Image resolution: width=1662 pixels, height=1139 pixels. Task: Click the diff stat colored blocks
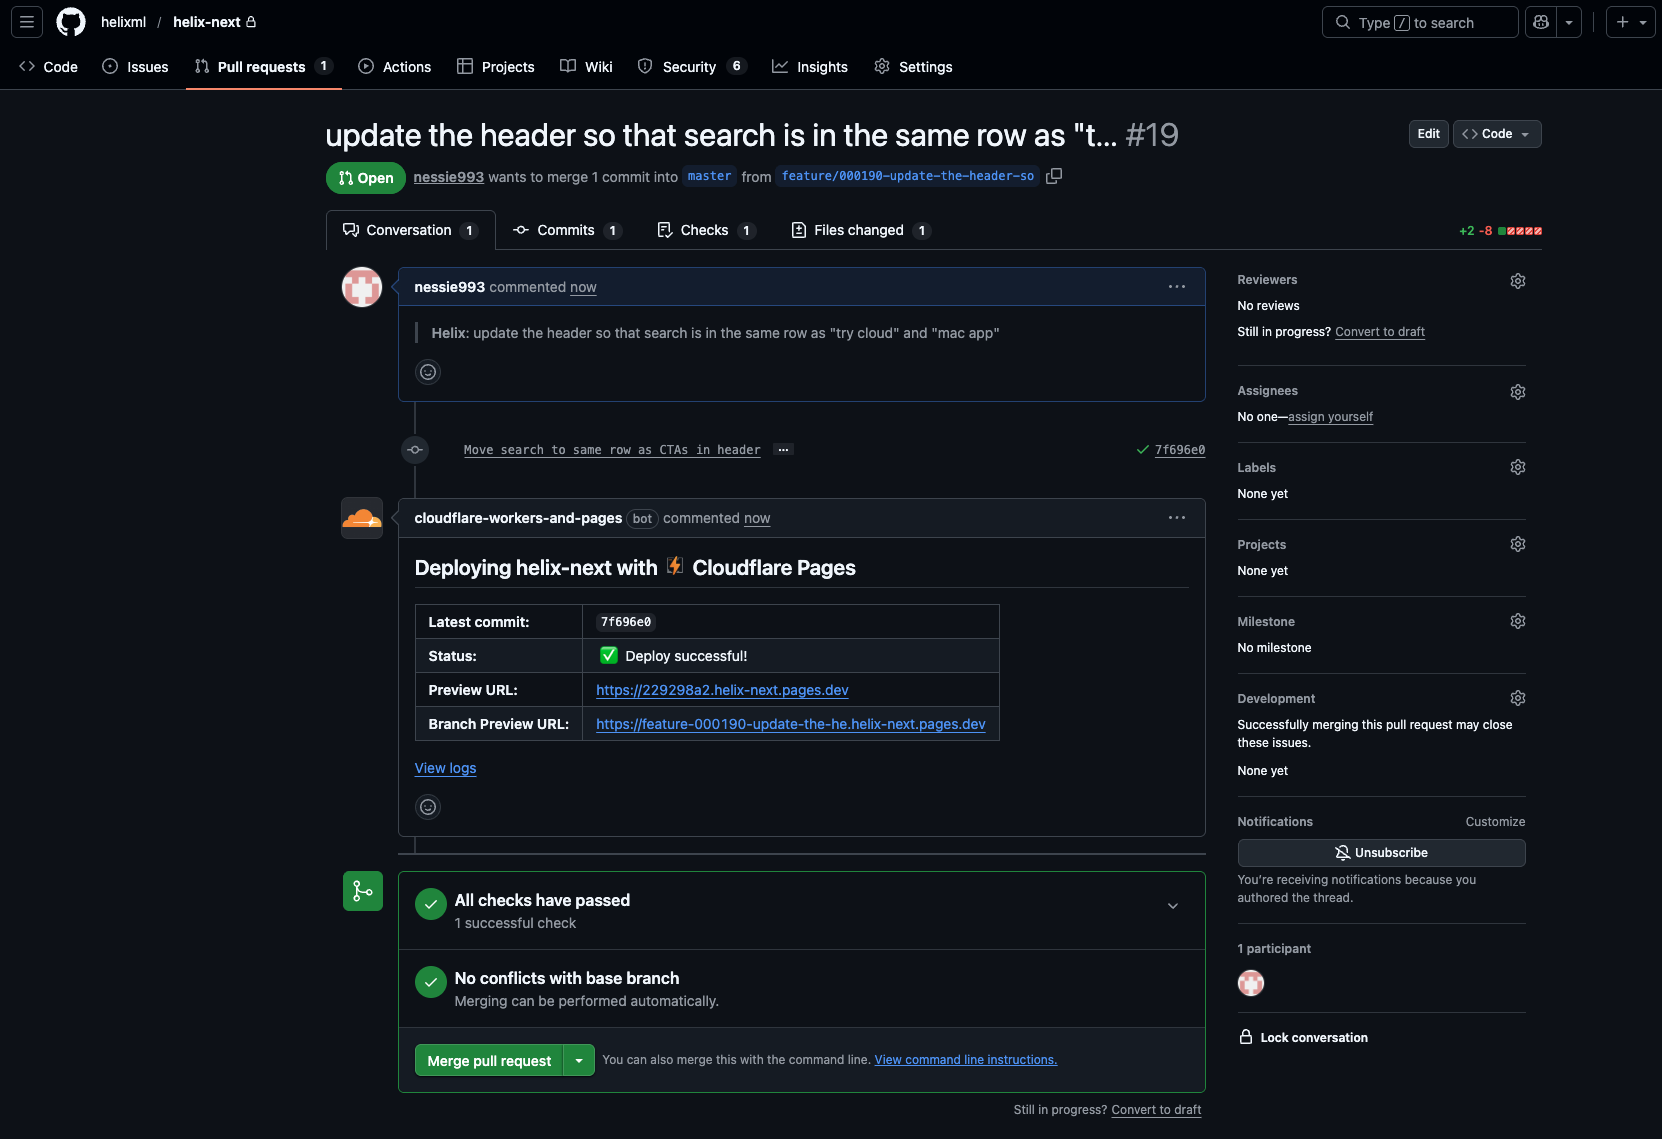pyautogui.click(x=1519, y=230)
